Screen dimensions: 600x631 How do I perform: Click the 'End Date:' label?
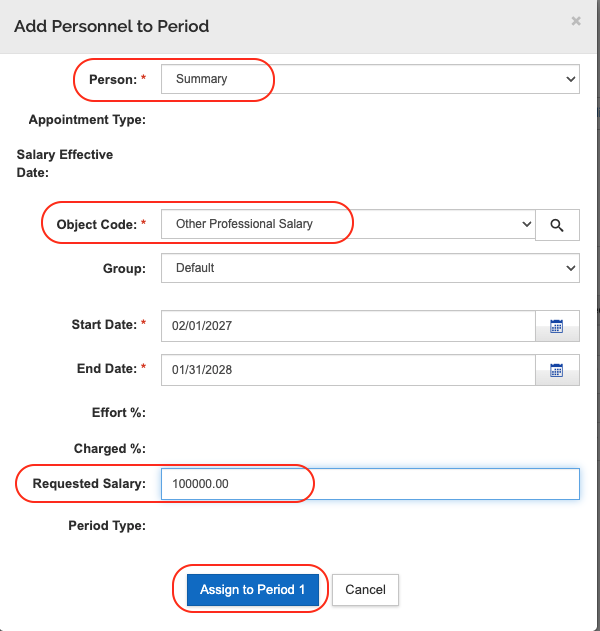(107, 369)
